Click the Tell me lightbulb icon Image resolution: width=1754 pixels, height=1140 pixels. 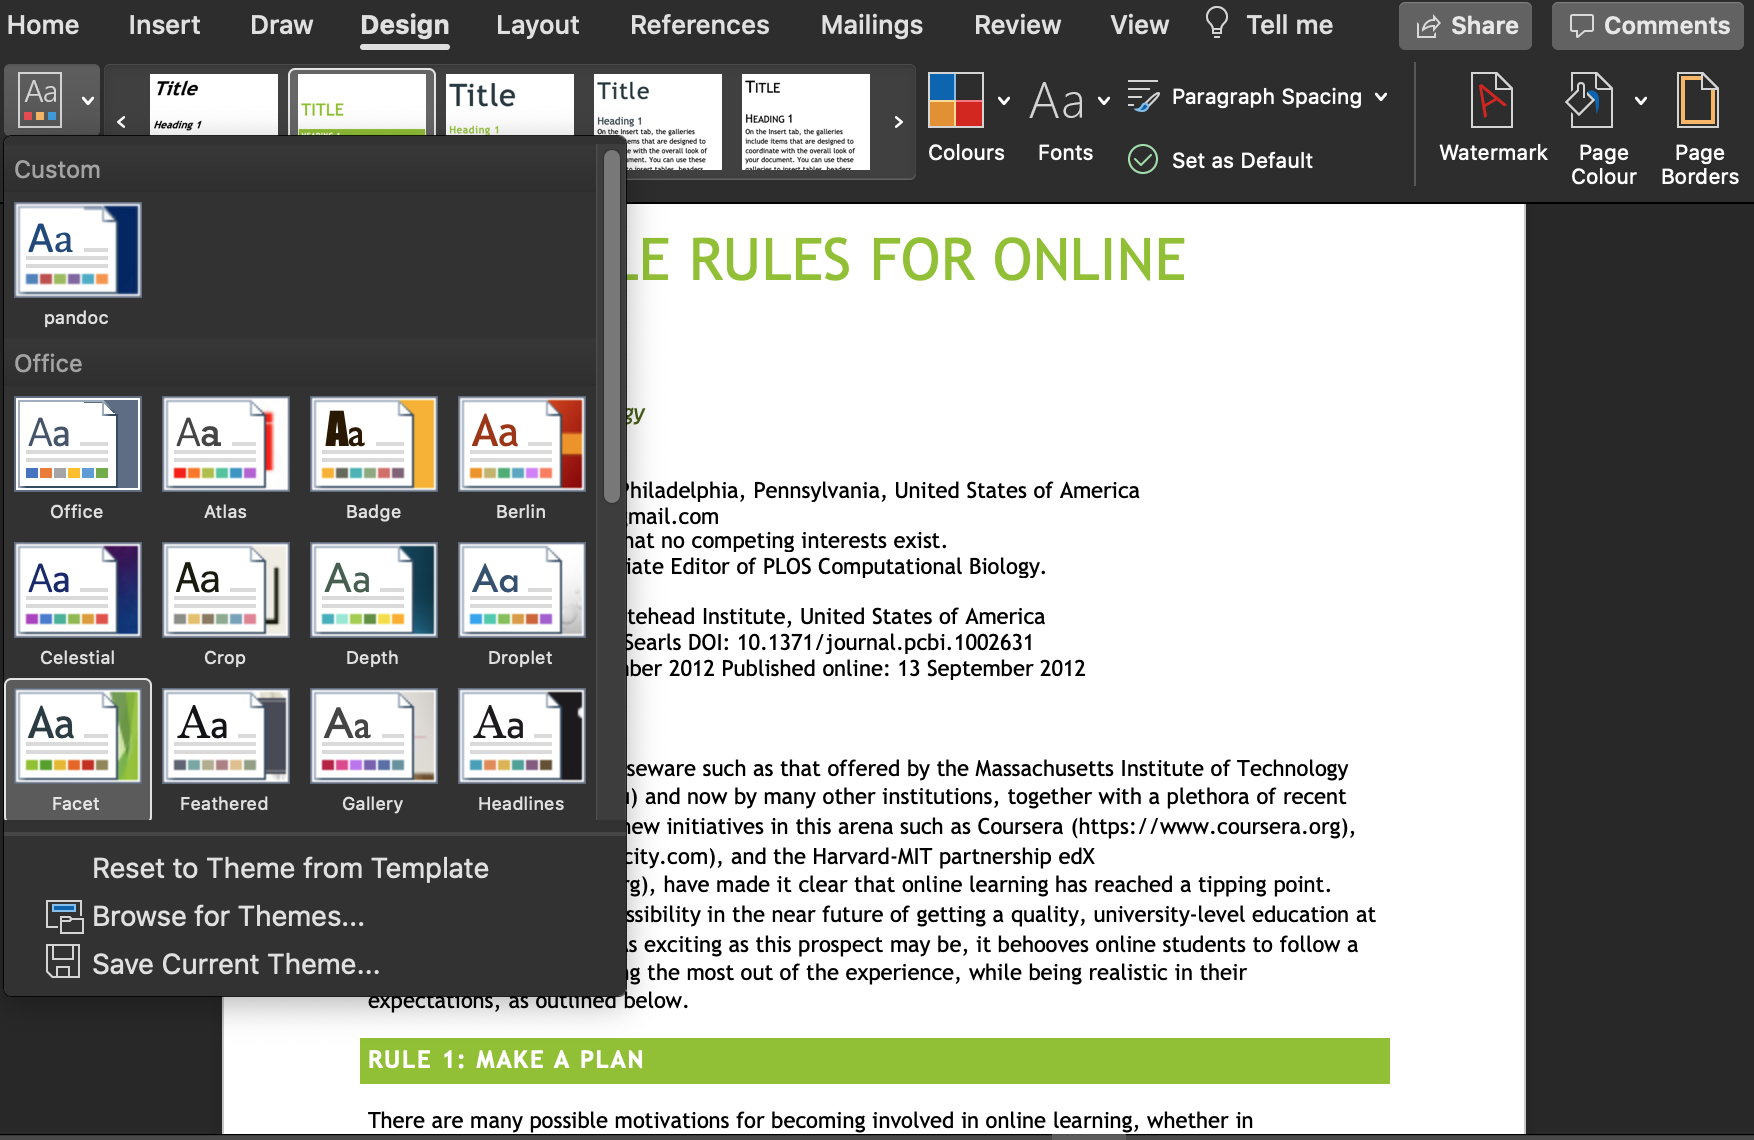[x=1216, y=23]
